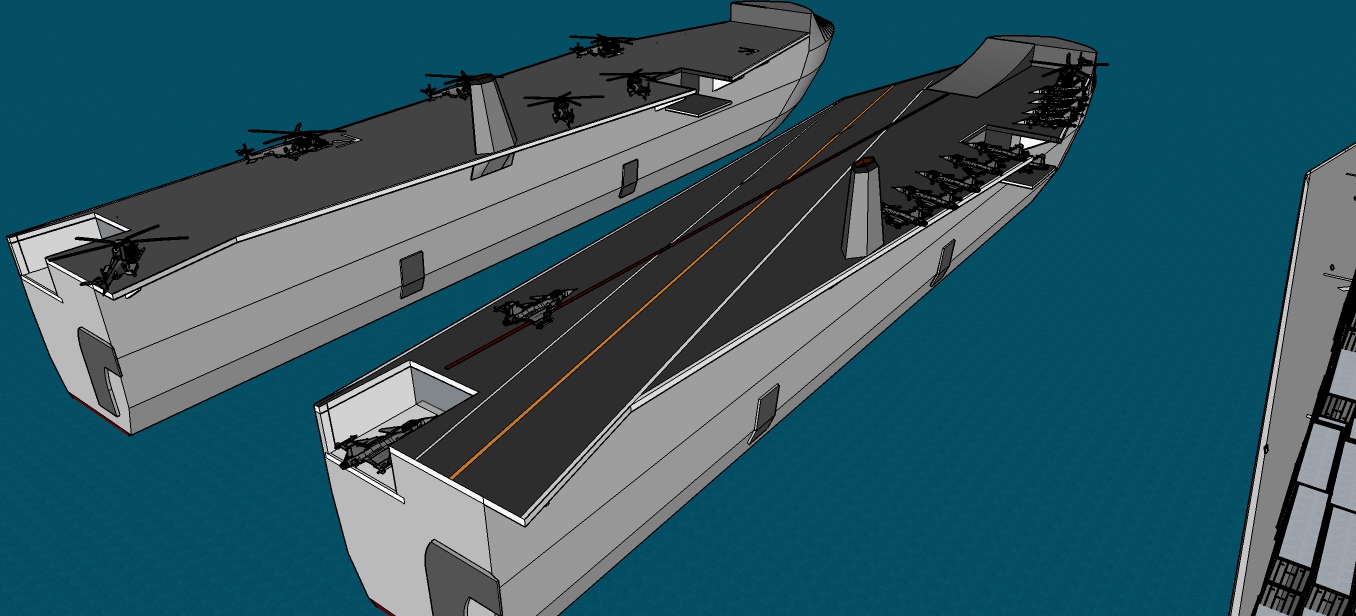Click the stern door of the helicopter carrier
The image size is (1356, 616).
click(99, 370)
